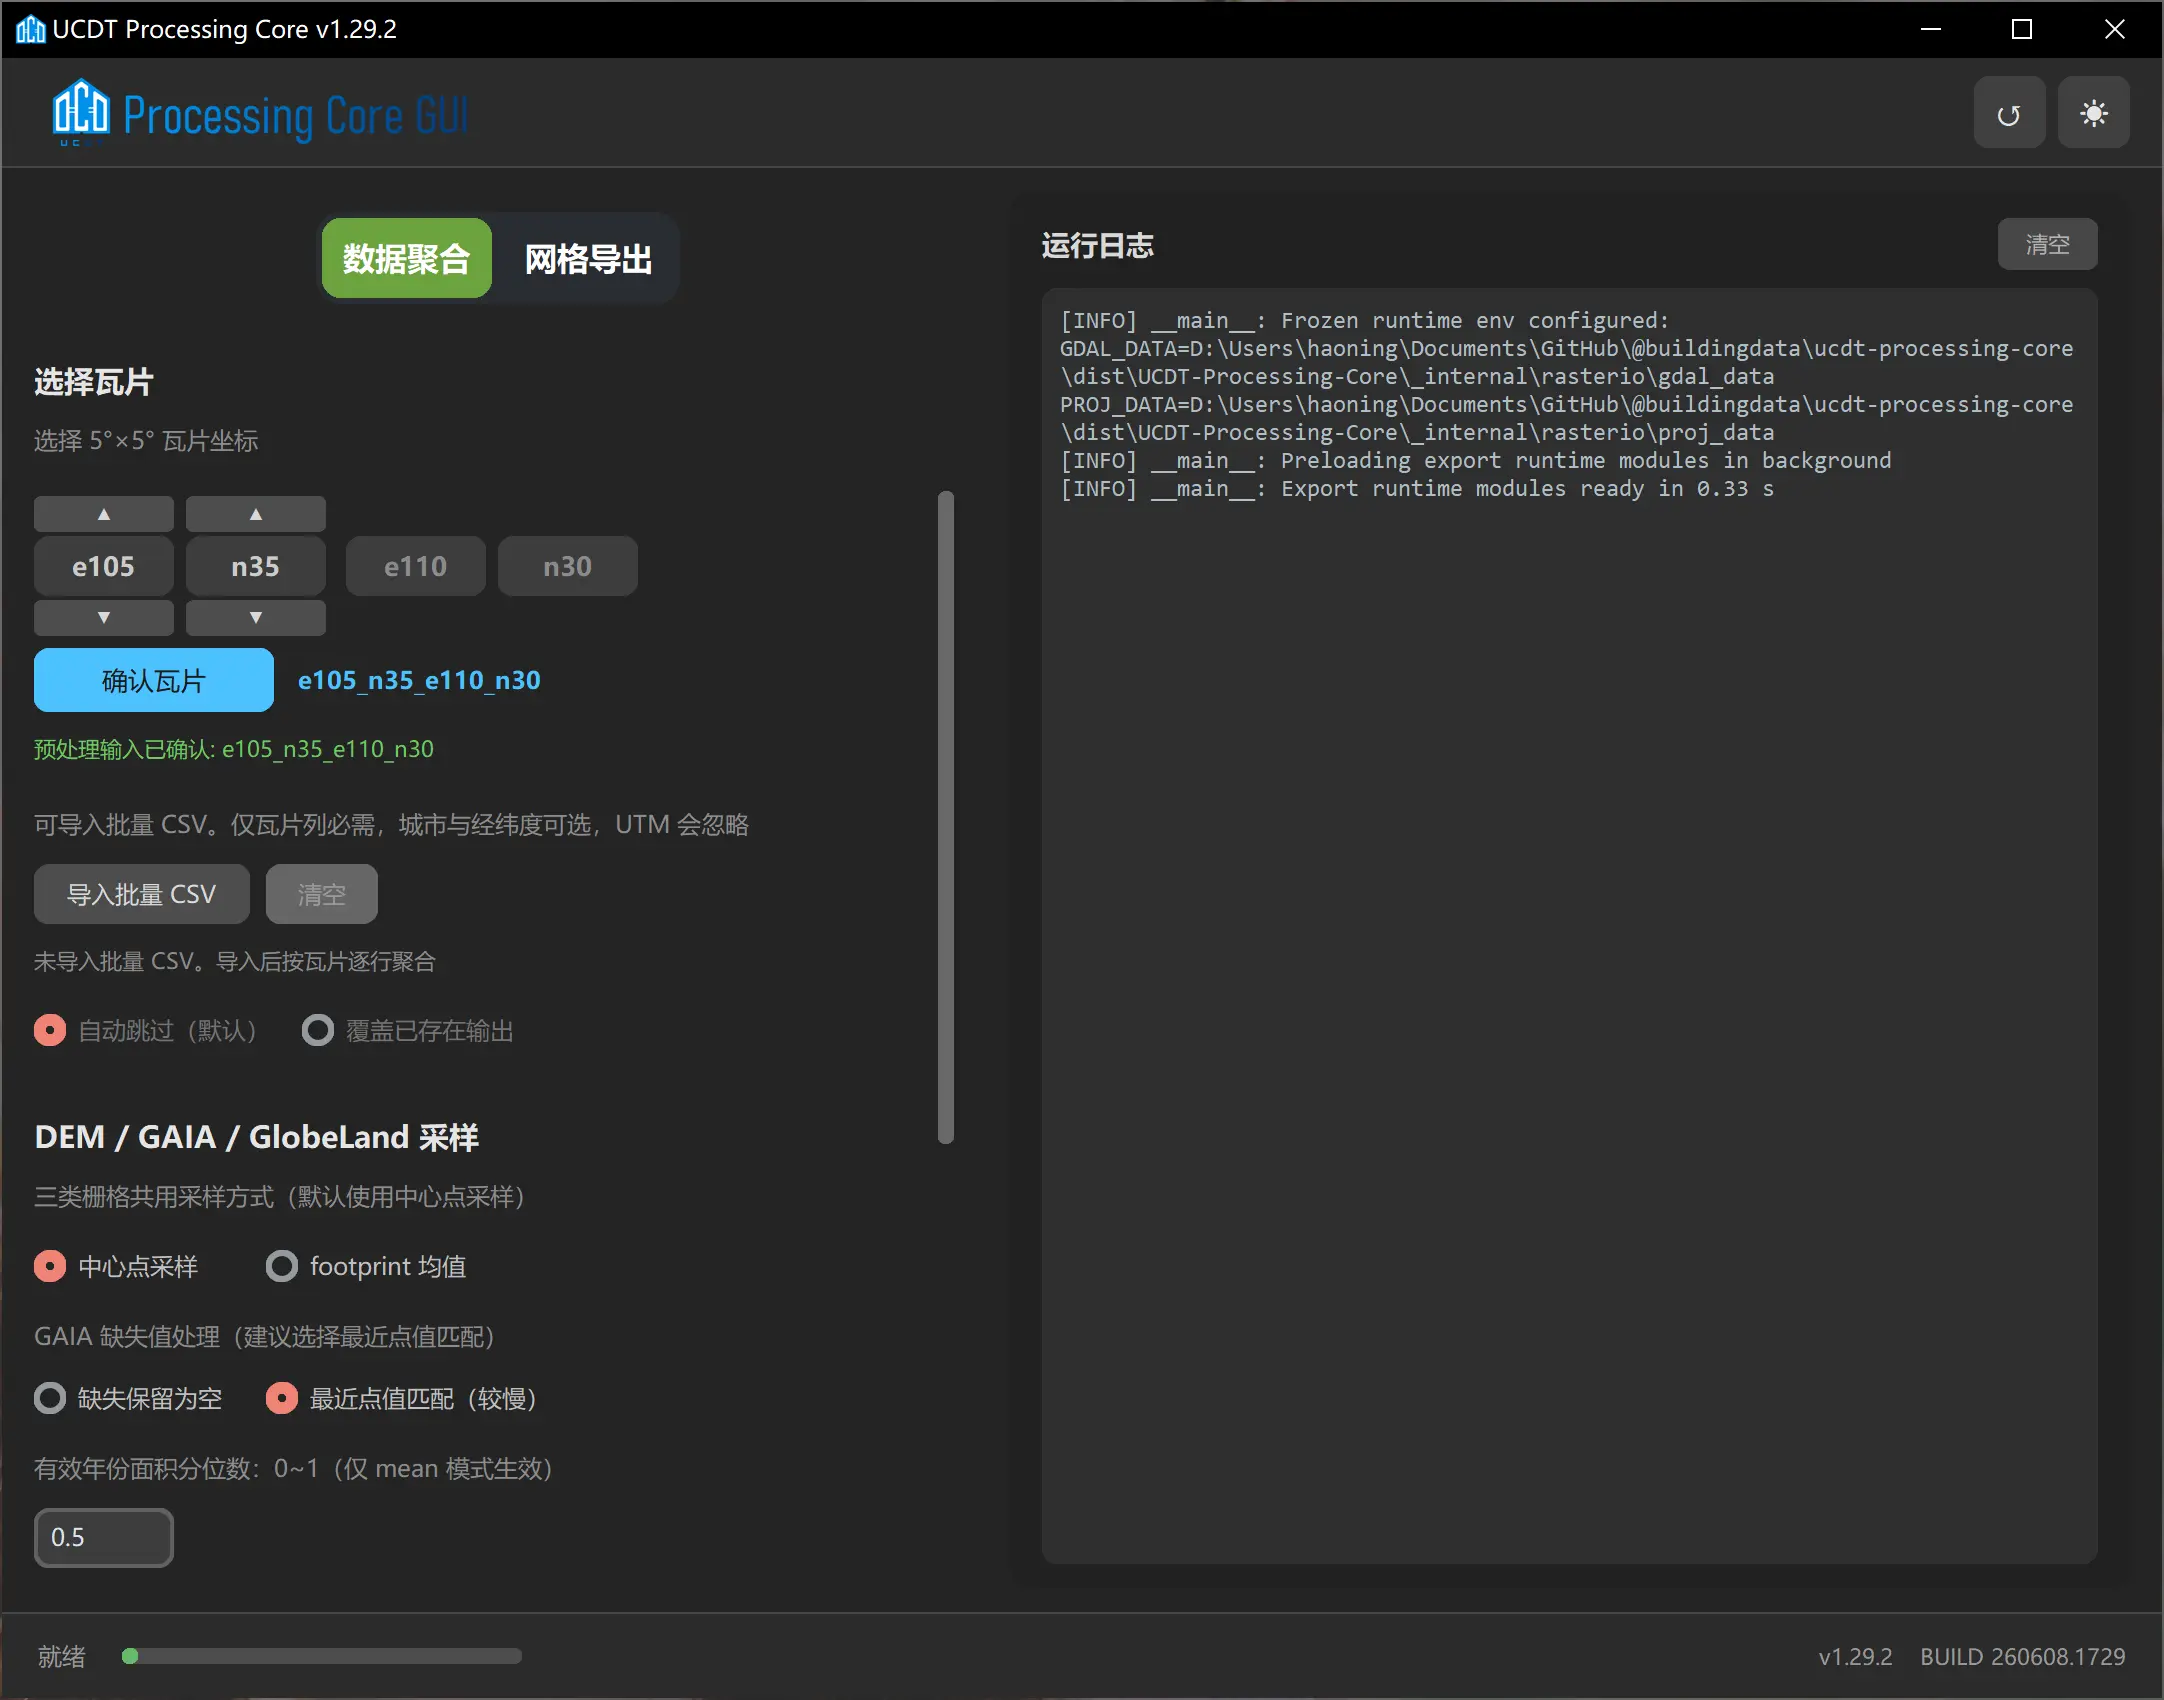2164x1700 pixels.
Task: Click blue tile label e105_n35_e110_n30
Action: click(x=419, y=680)
